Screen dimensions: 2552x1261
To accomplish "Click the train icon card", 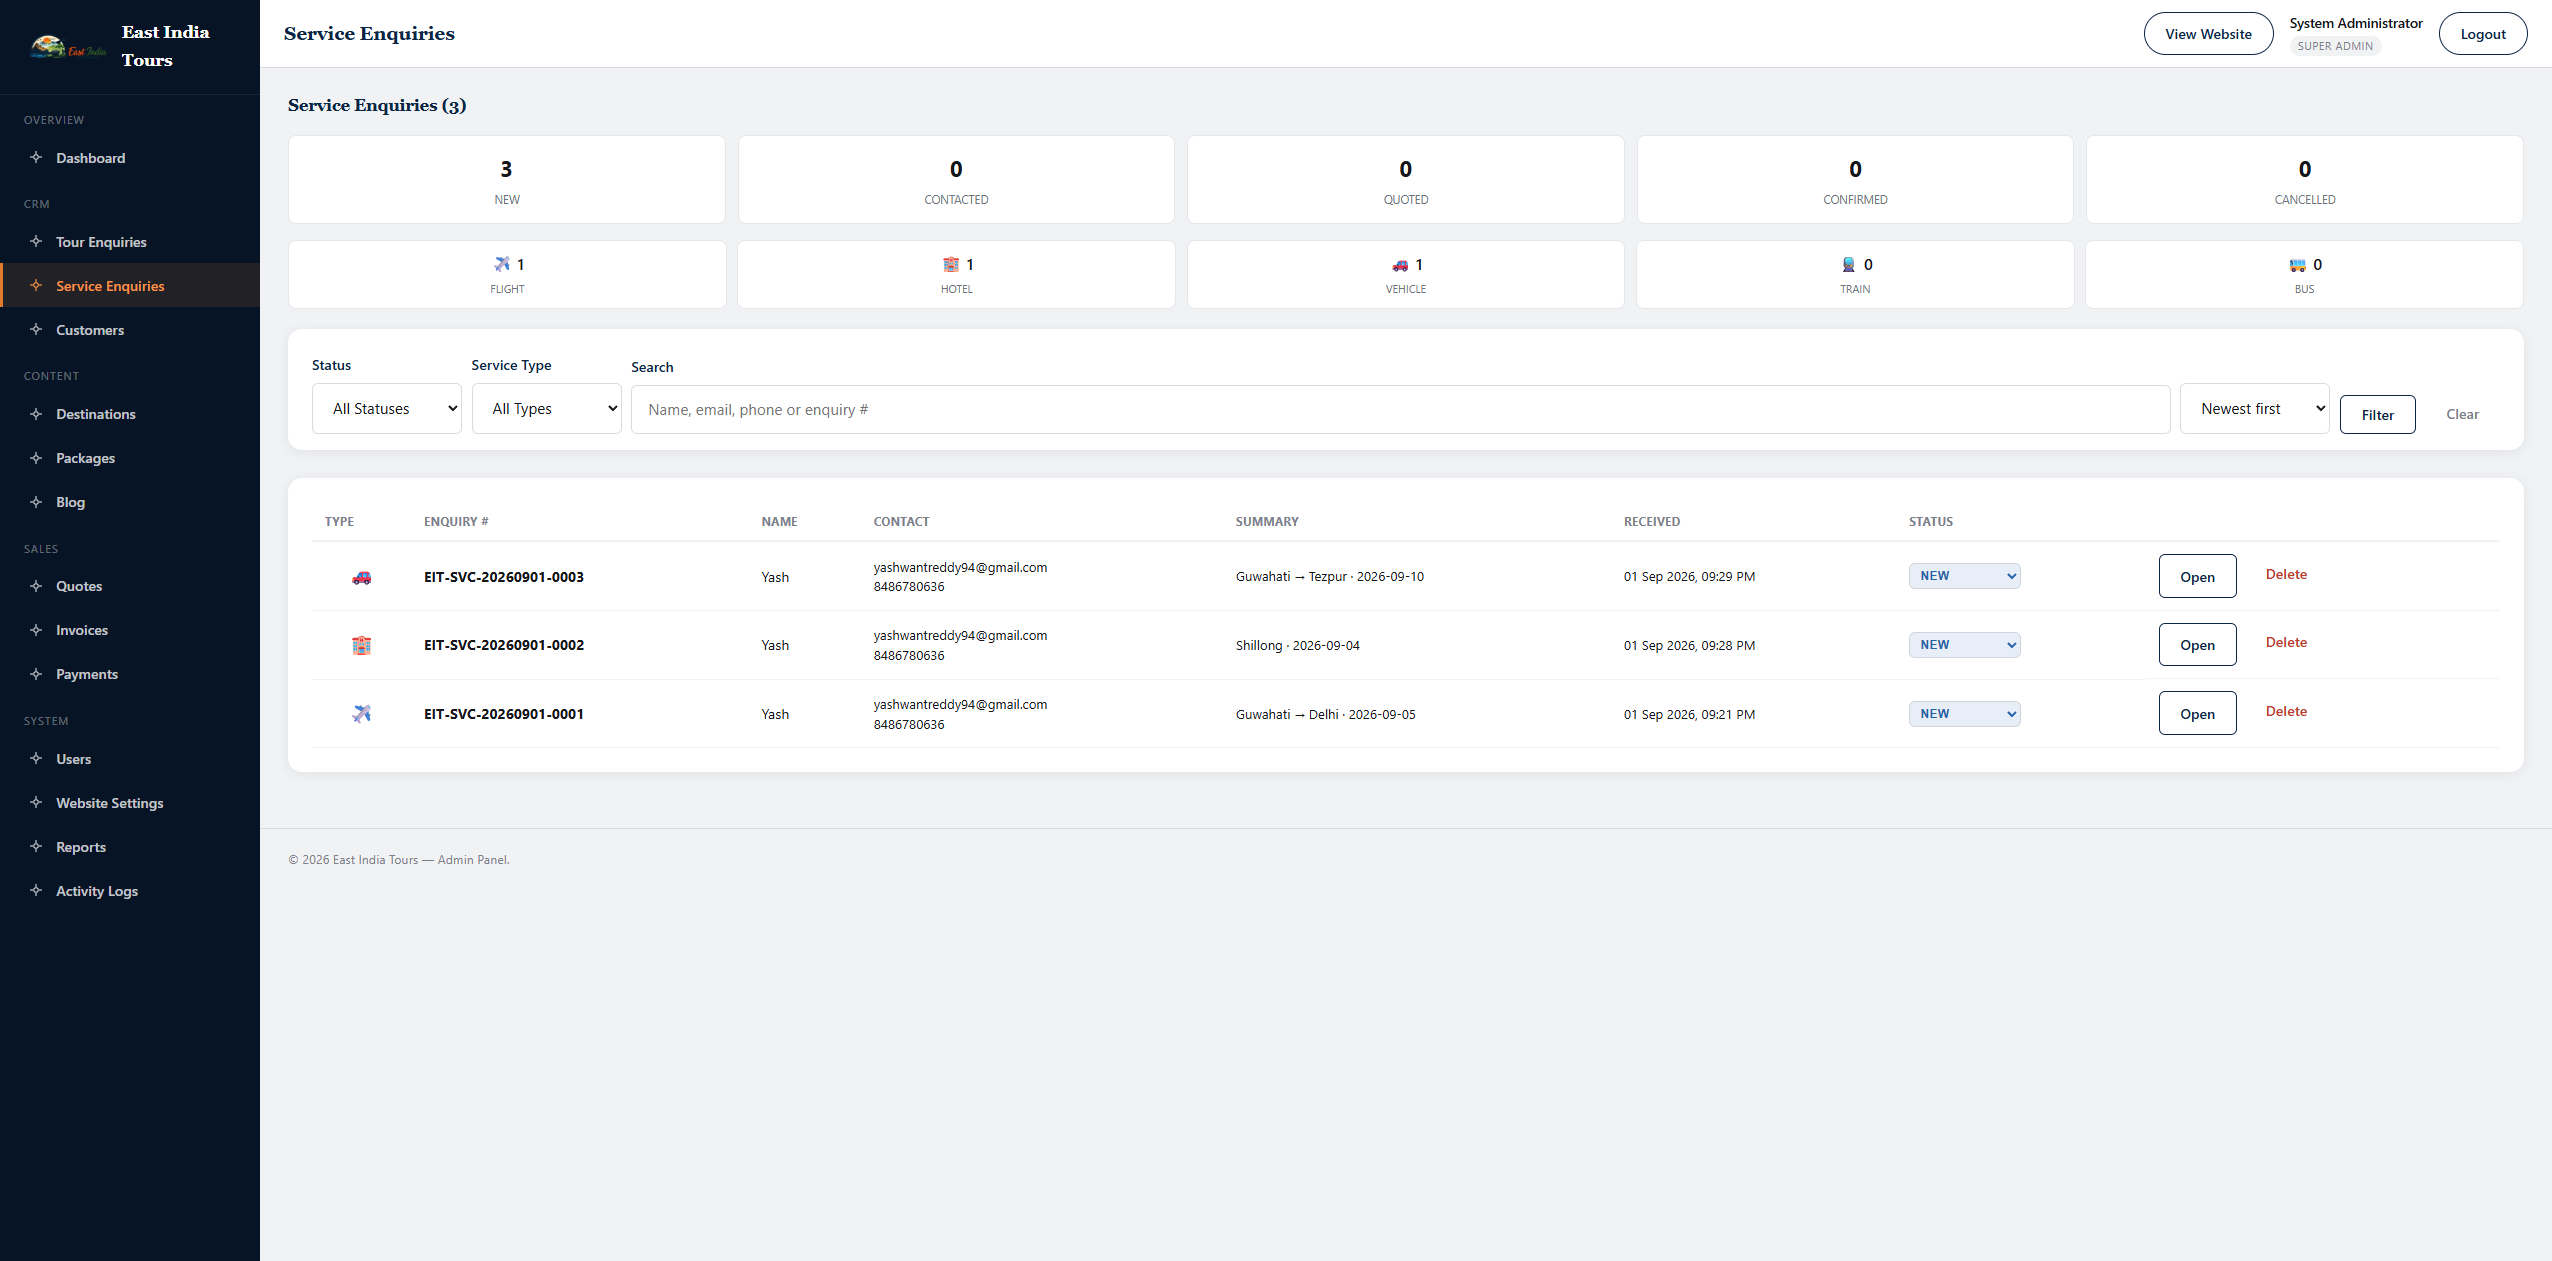I will point(1855,274).
